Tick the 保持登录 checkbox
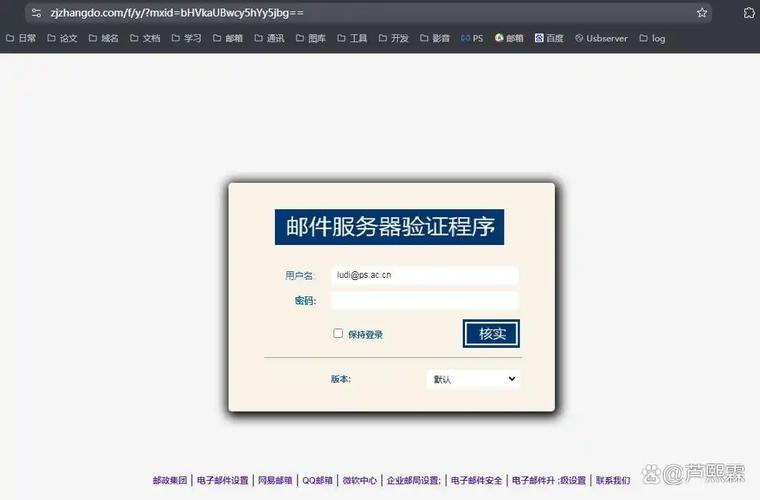This screenshot has width=760, height=500. tap(338, 333)
